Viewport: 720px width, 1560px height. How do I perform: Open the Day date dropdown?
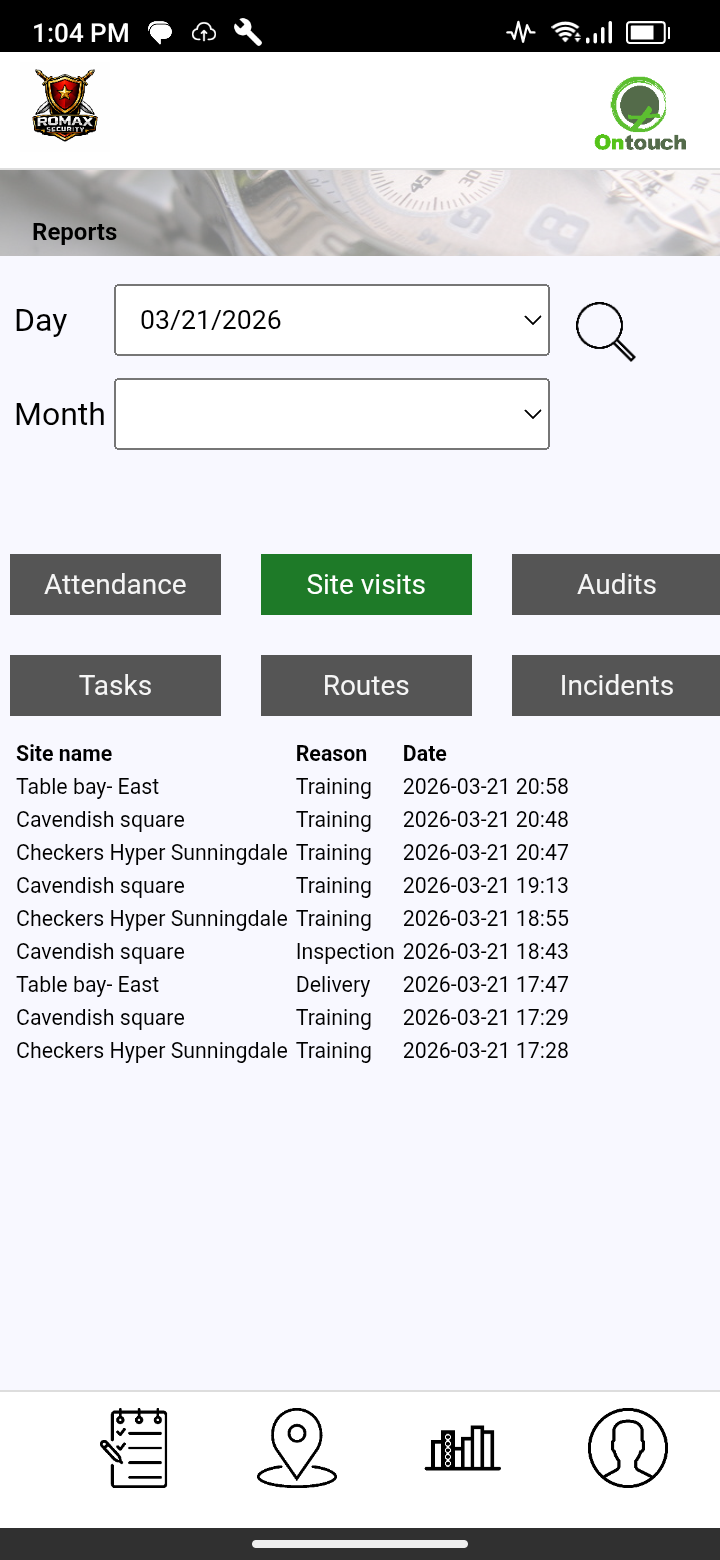[x=332, y=320]
